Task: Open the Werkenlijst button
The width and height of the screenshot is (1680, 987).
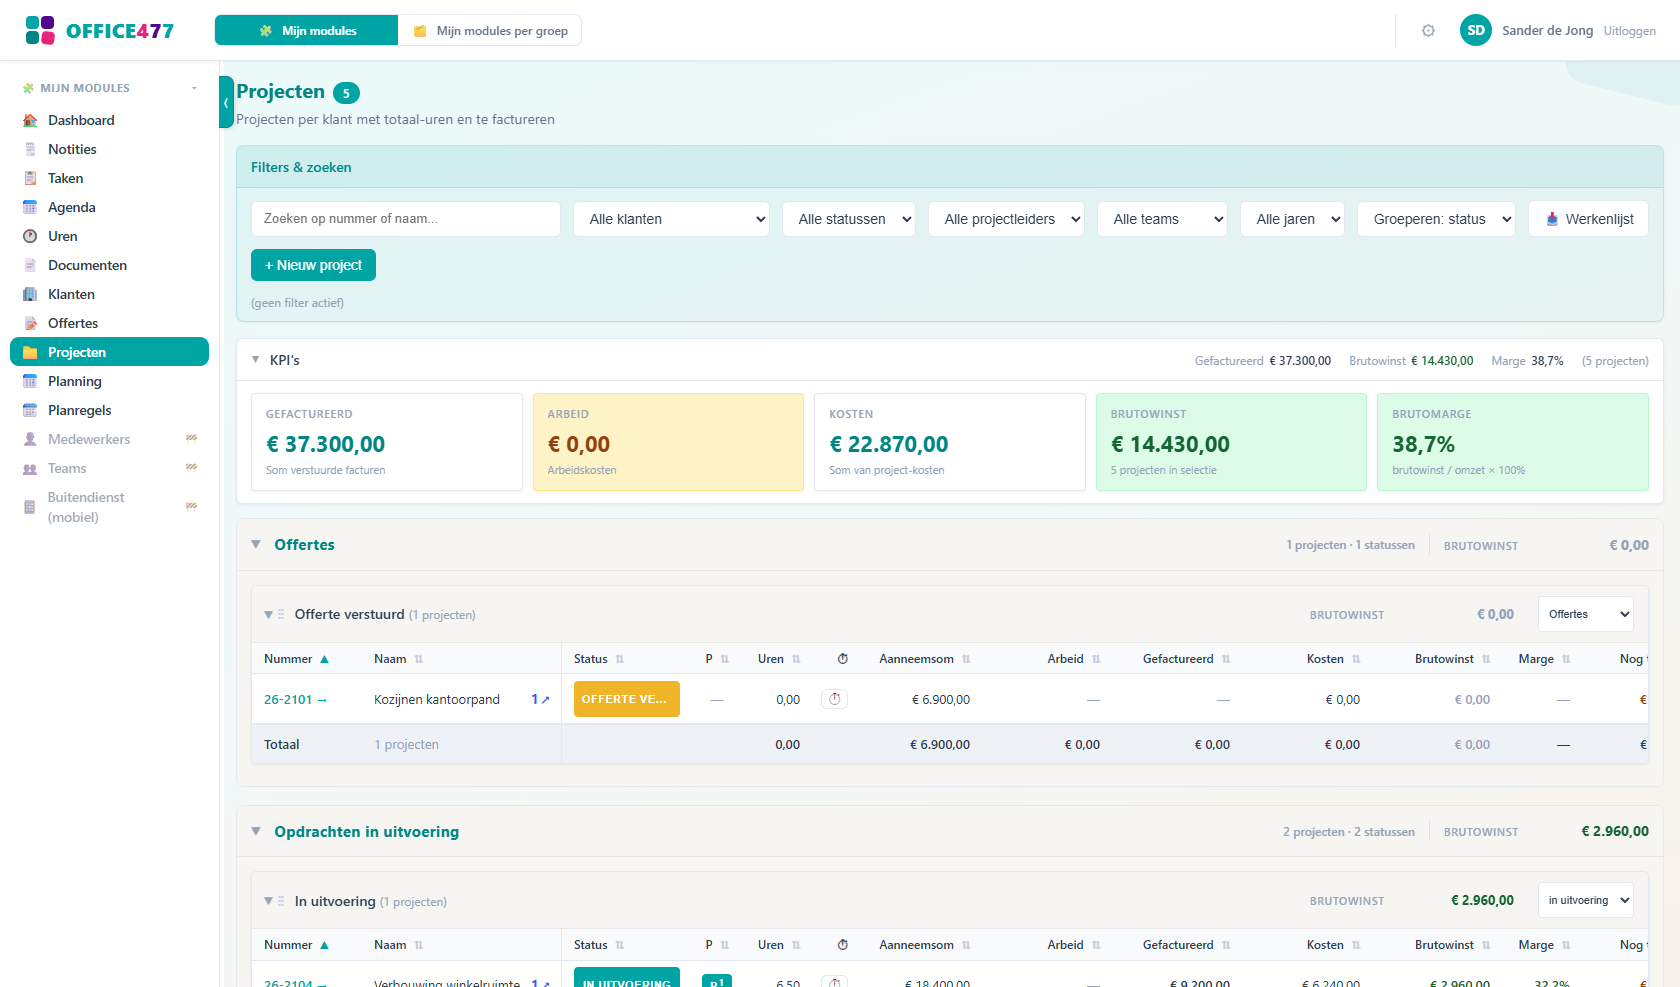Action: click(x=1588, y=219)
